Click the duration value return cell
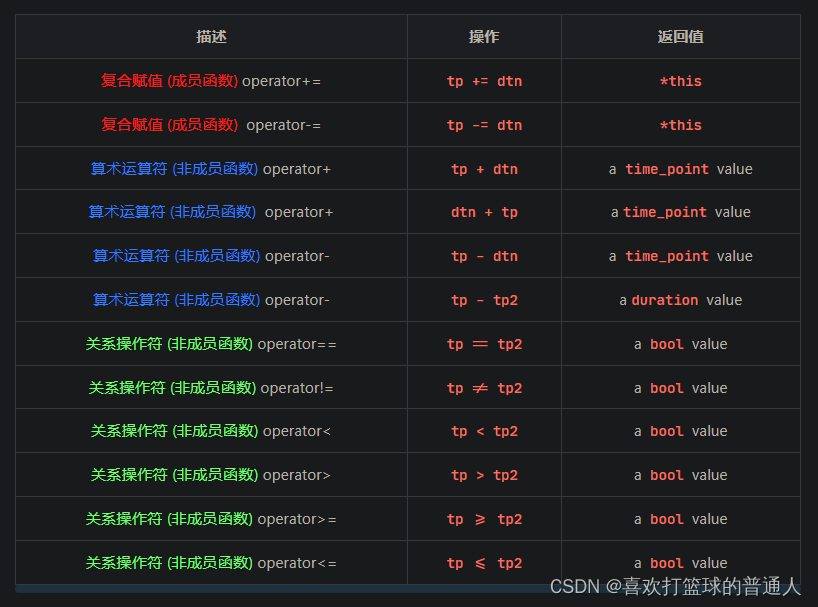 point(680,300)
